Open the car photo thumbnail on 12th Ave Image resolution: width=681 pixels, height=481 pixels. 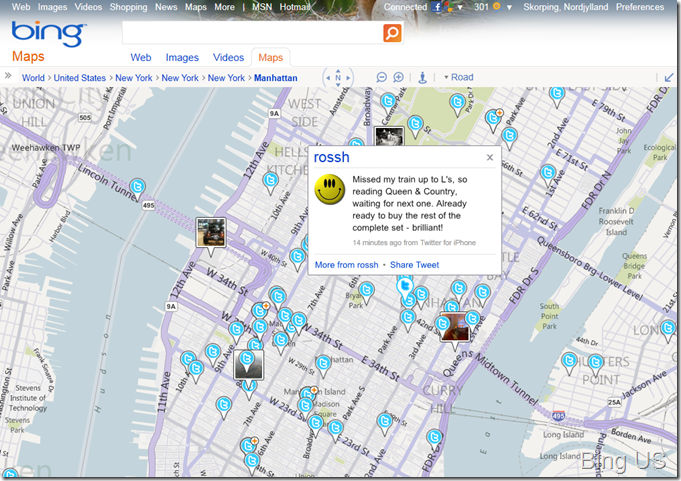(211, 233)
